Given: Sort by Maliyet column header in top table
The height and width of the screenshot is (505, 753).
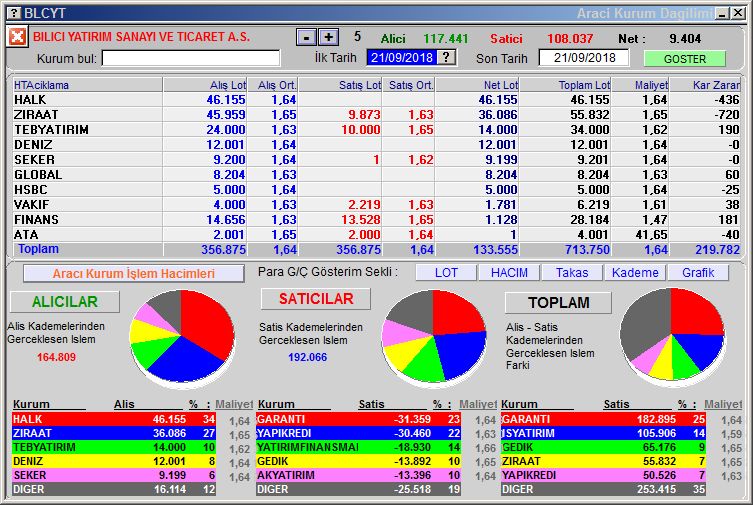Looking at the screenshot, I should click(641, 85).
